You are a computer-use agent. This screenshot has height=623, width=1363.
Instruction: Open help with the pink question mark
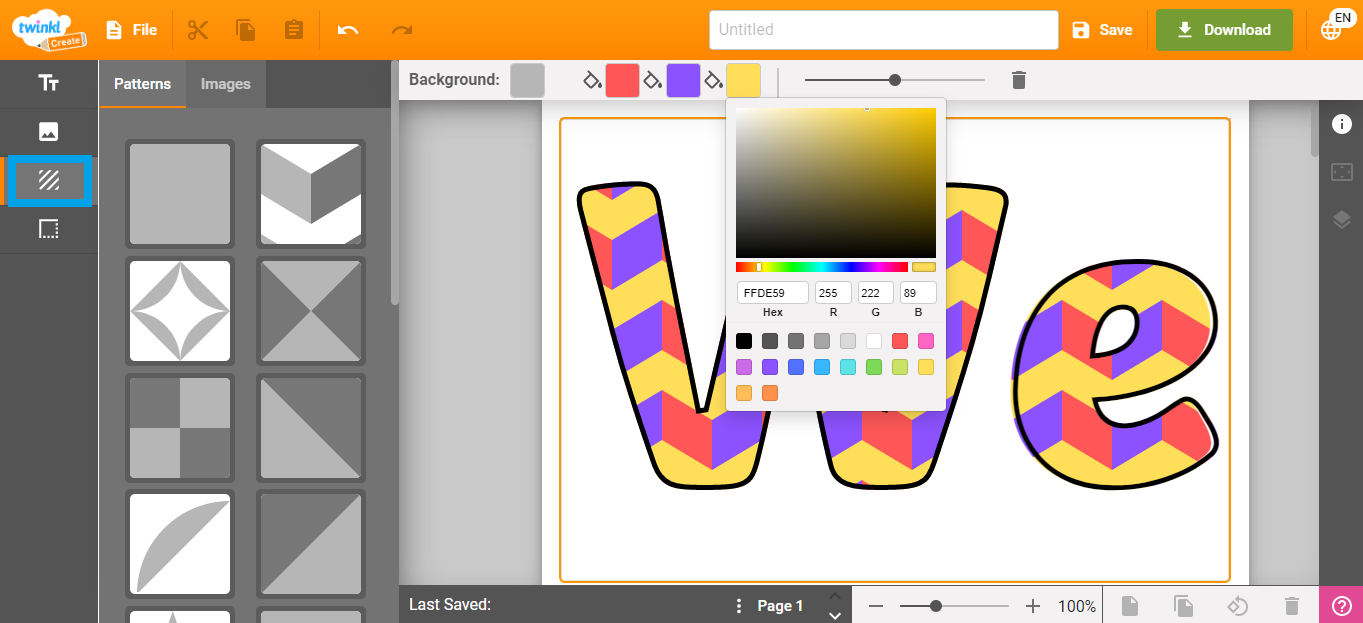tap(1342, 605)
